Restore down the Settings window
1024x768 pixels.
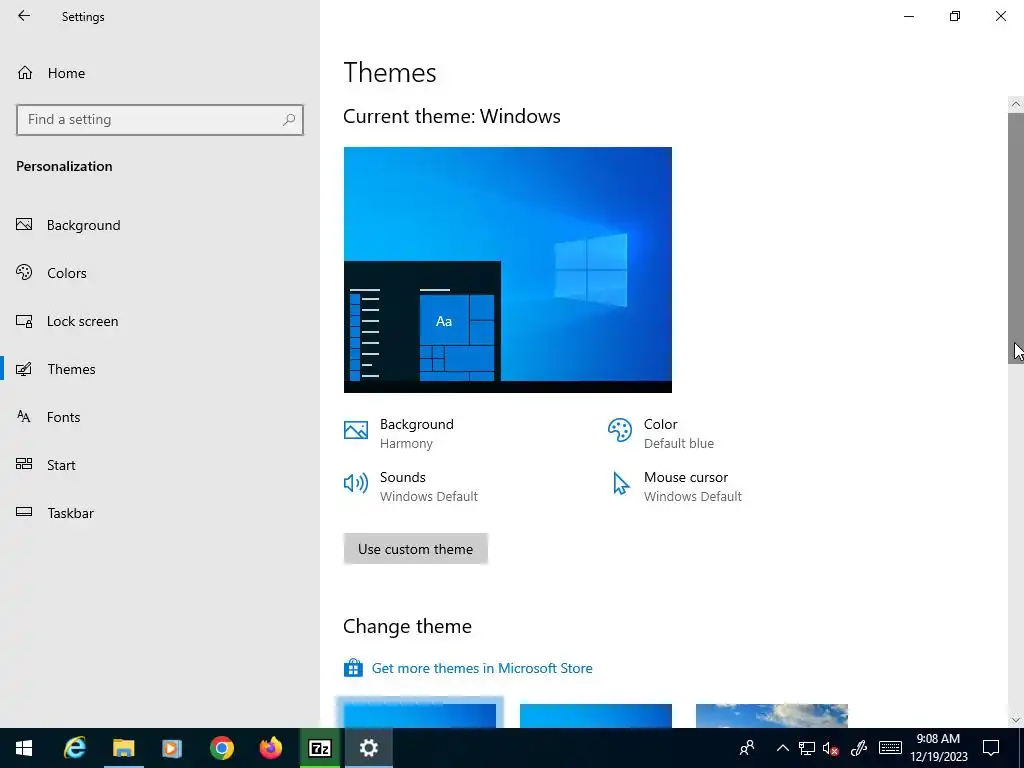(x=955, y=16)
